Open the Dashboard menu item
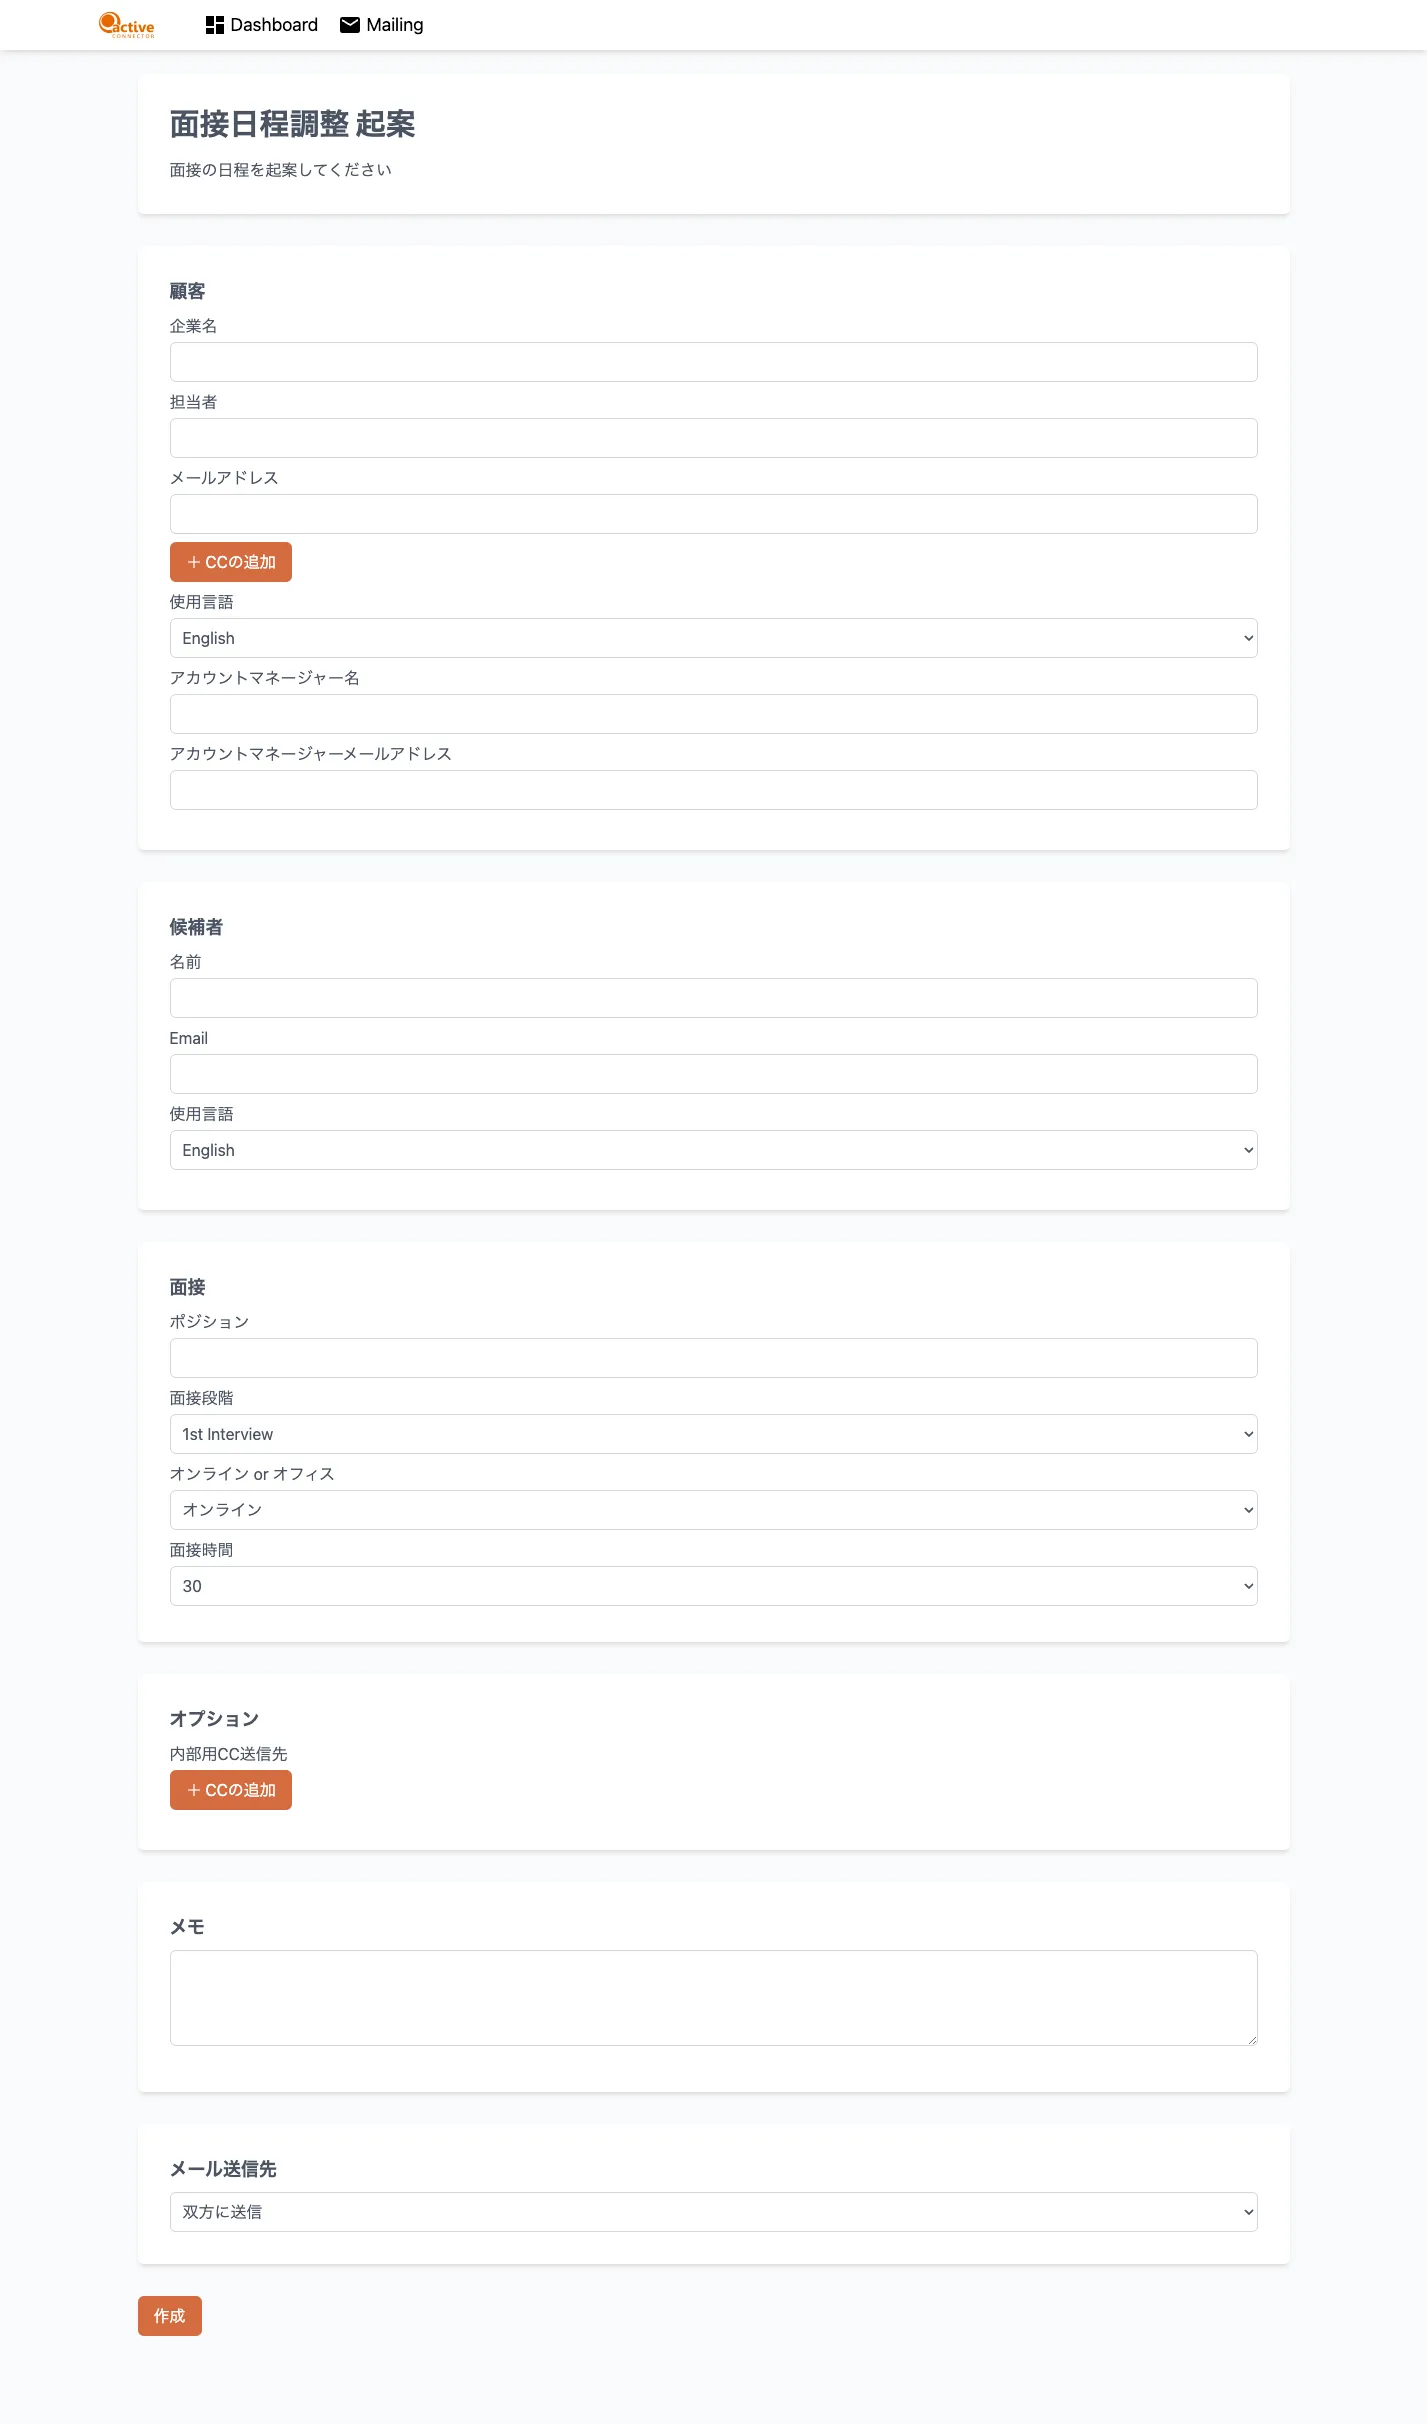The width and height of the screenshot is (1427, 2424). (x=273, y=25)
